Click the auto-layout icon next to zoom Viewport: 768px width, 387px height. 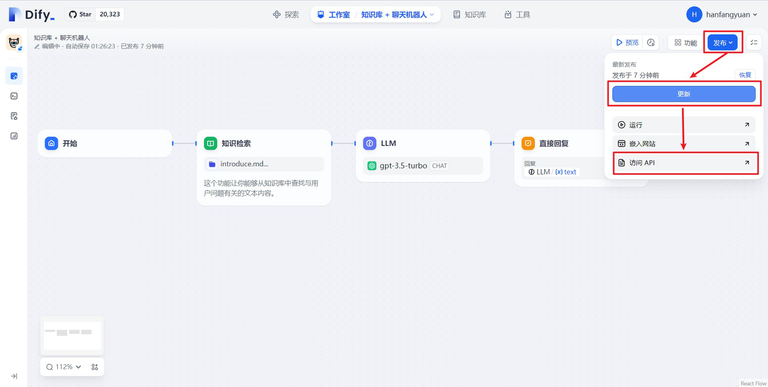(x=95, y=366)
